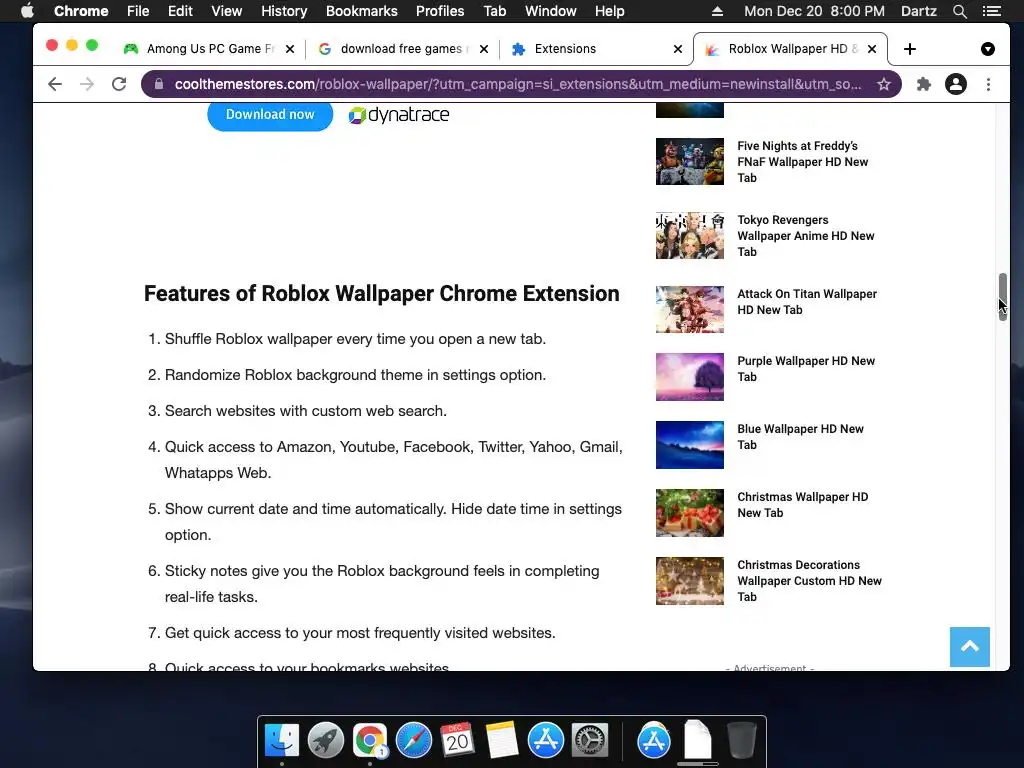Screen dimensions: 1024x768
Task: Click the eject icon in menu bar
Action: point(717,11)
